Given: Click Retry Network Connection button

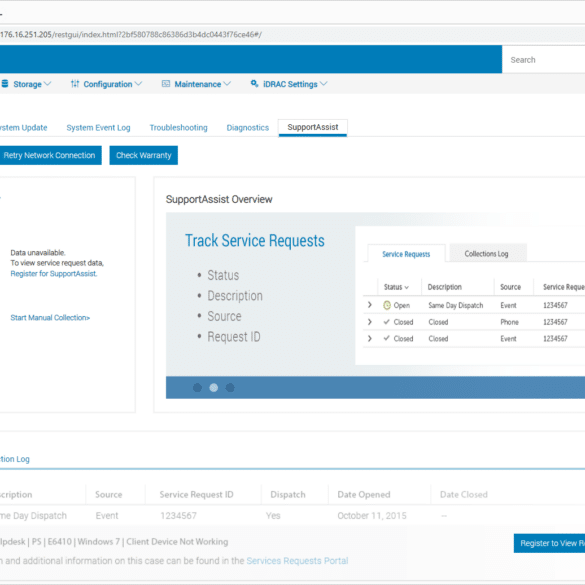Looking at the screenshot, I should pos(50,155).
